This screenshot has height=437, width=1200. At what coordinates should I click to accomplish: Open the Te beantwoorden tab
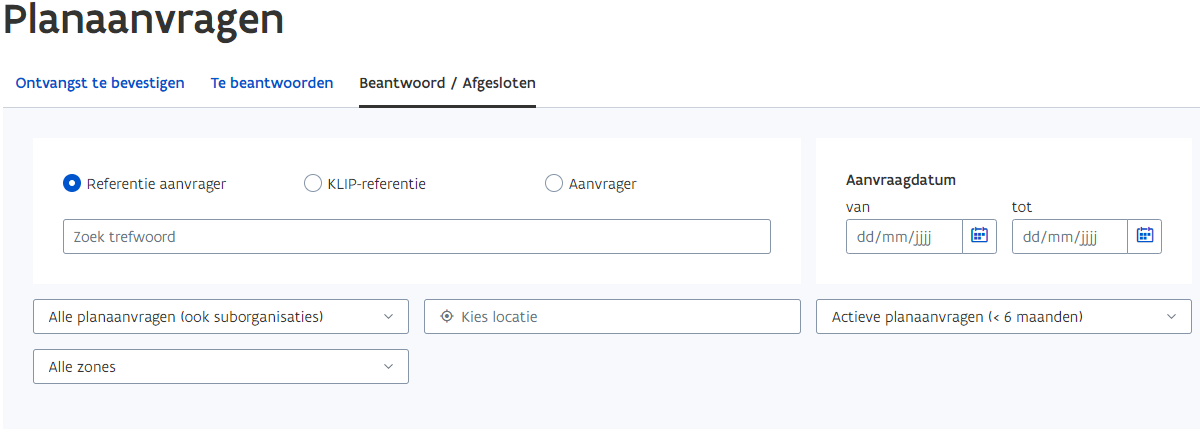click(272, 83)
